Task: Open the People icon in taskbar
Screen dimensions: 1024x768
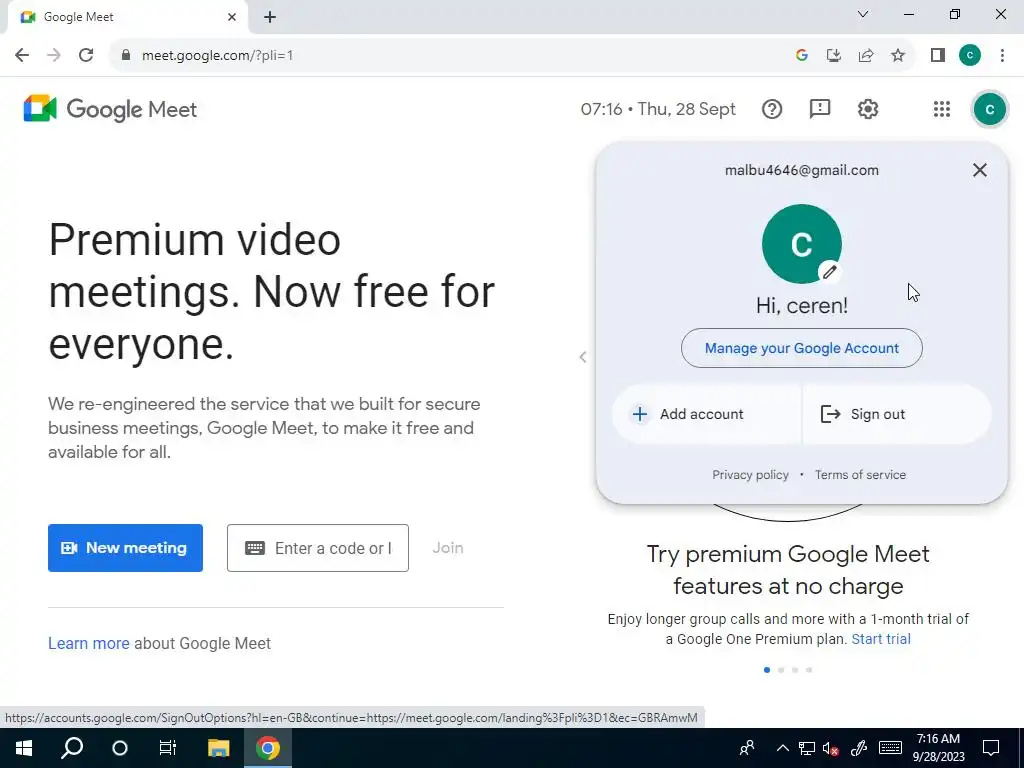Action: 747,748
